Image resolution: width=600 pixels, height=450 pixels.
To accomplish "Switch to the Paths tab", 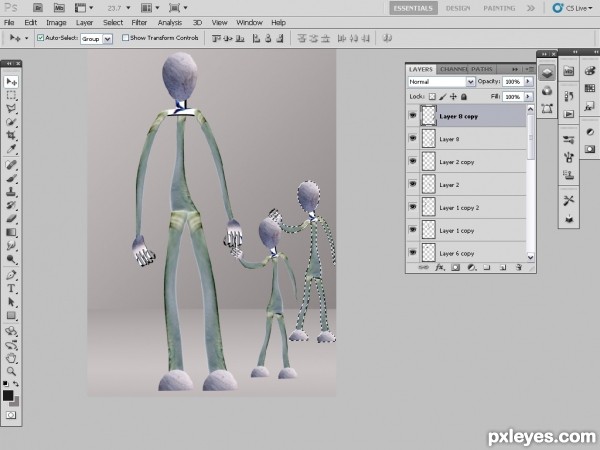I will coord(481,69).
